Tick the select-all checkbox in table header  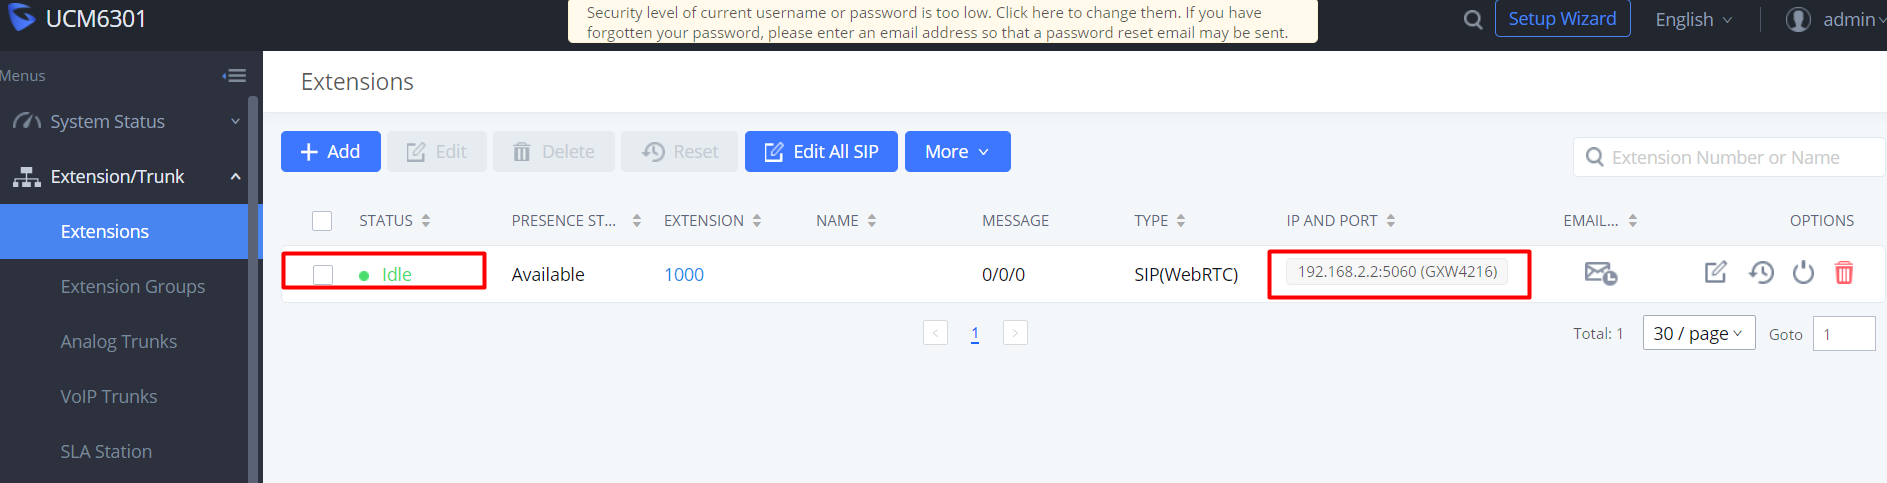[322, 221]
